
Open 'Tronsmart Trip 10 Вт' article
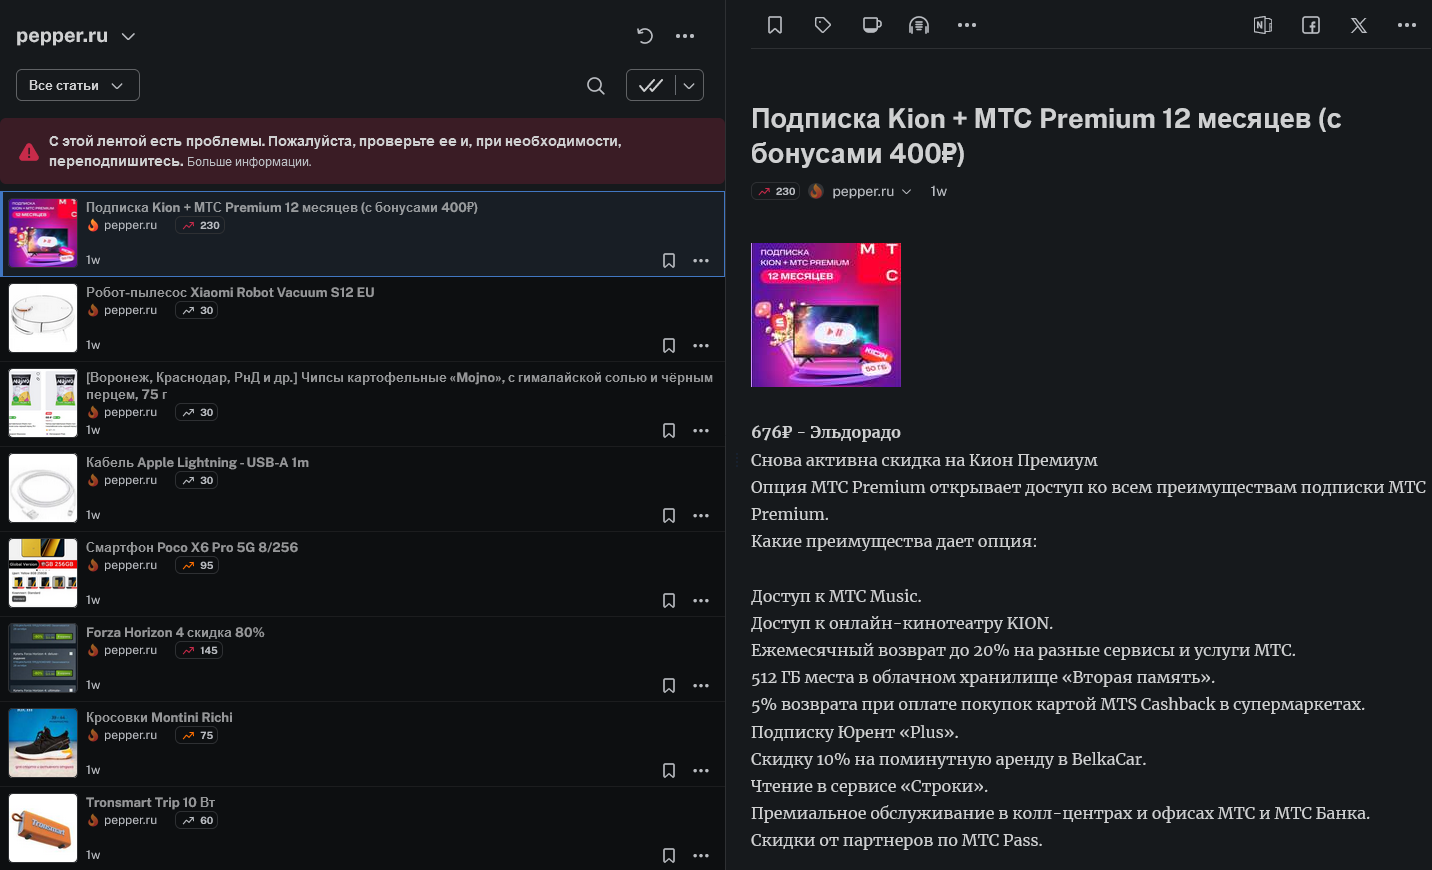click(150, 802)
